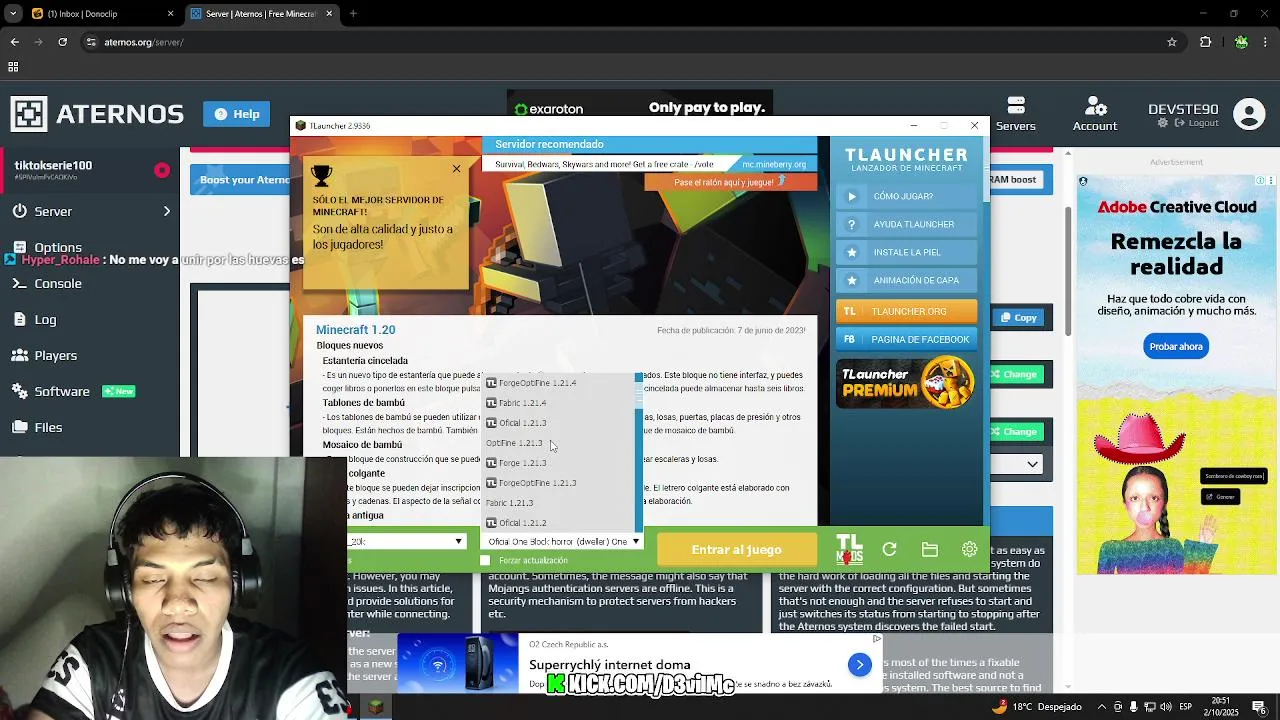Select Oficial 1.21.2 in version list
Image resolution: width=1280 pixels, height=720 pixels.
click(557, 523)
